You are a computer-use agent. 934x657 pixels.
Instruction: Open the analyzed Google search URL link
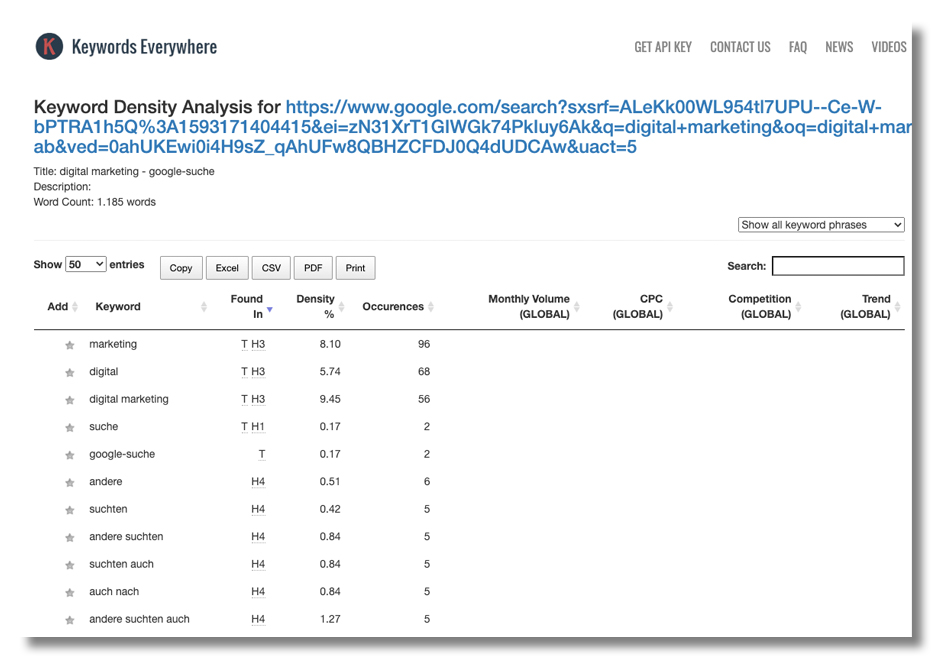472,127
